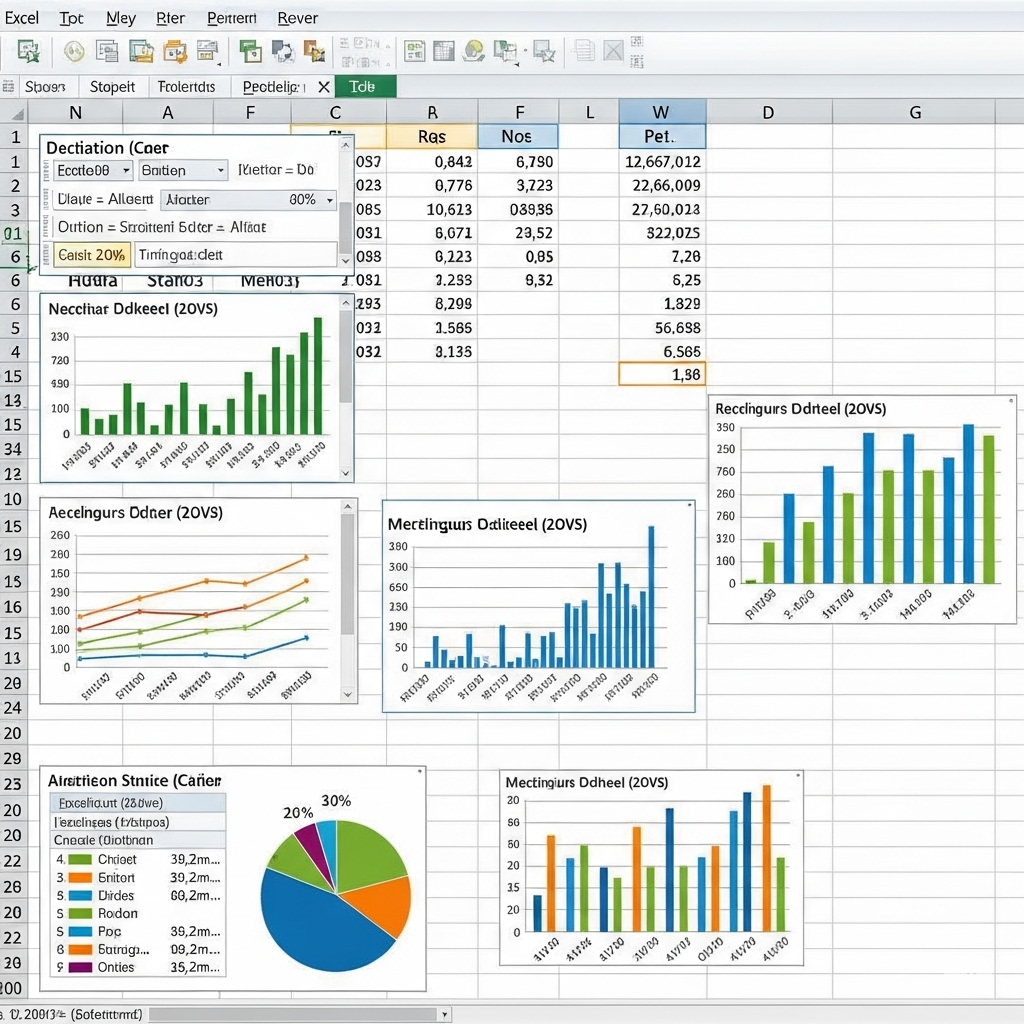Click the globe toolbar icon
The width and height of the screenshot is (1024, 1024).
click(x=474, y=51)
